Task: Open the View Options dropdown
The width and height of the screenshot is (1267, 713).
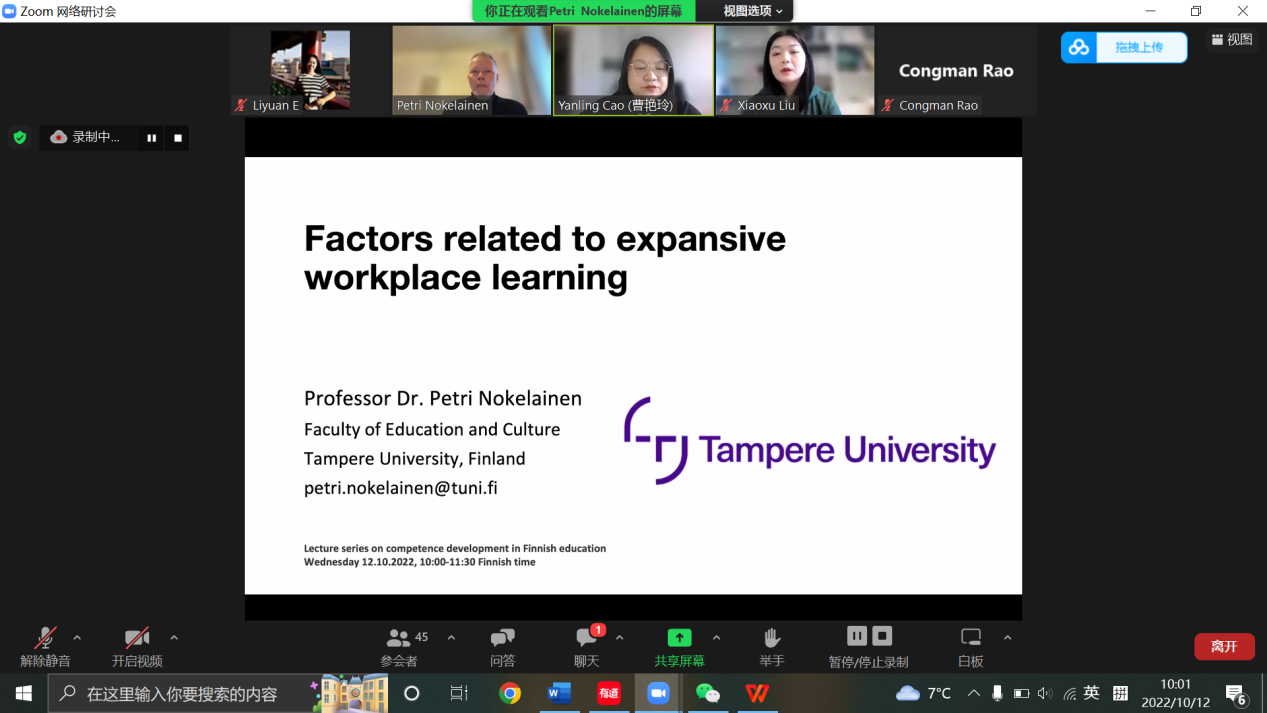Action: coord(753,11)
